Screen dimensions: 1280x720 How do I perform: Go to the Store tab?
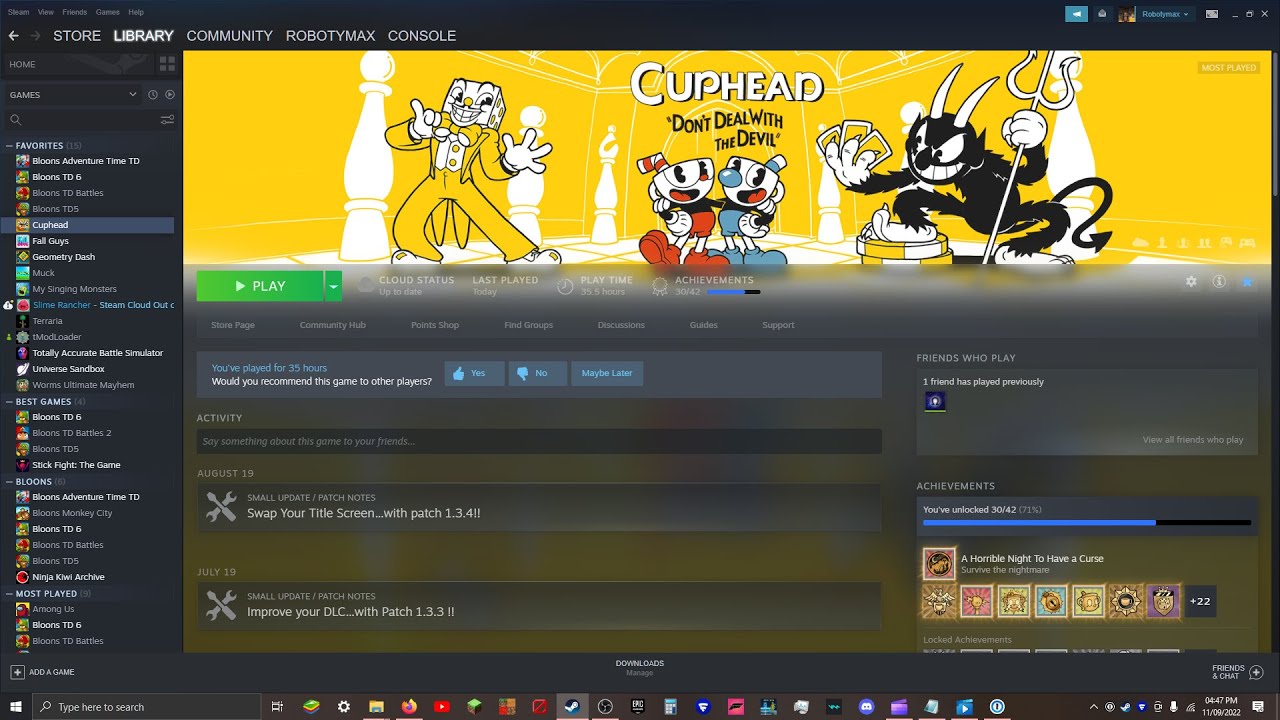point(77,36)
